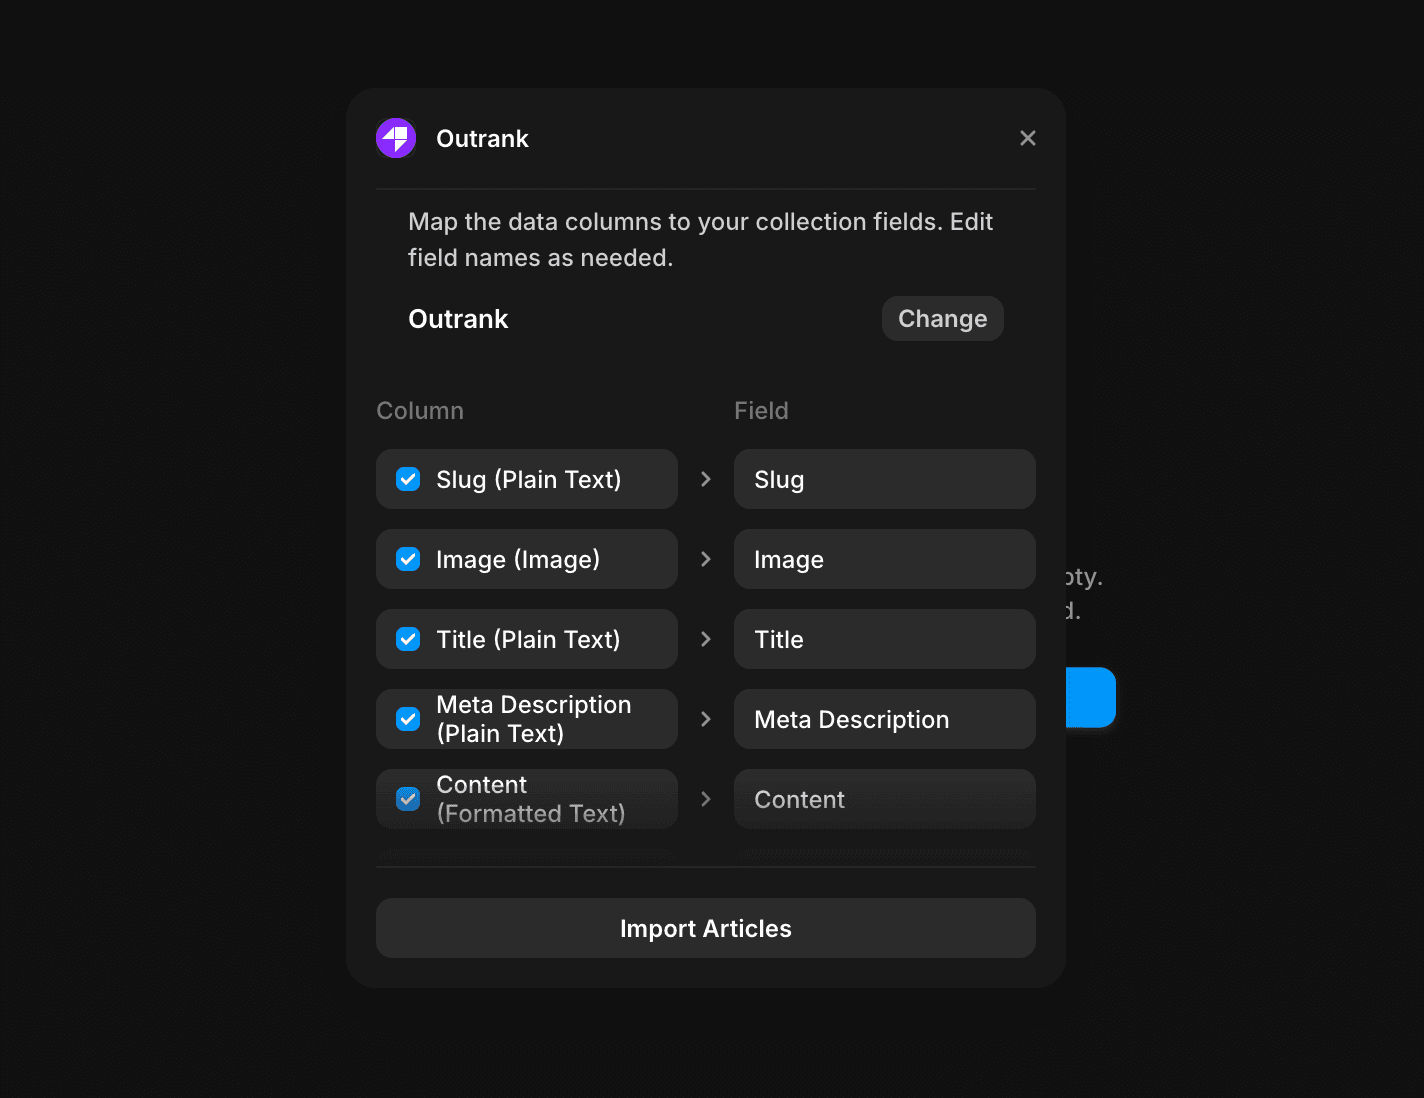This screenshot has height=1098, width=1424.
Task: Click into the Content field input
Action: click(884, 799)
